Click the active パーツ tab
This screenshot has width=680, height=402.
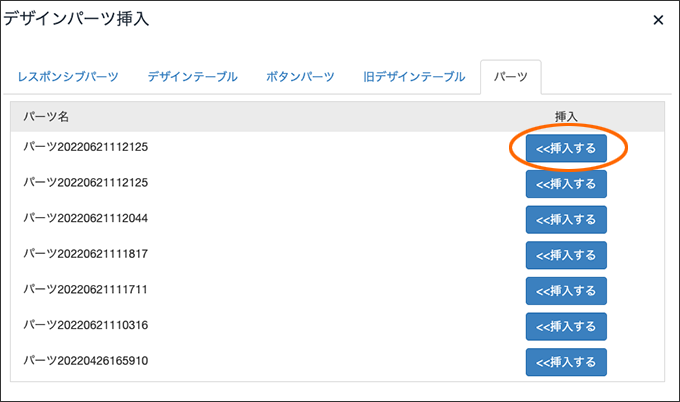pyautogui.click(x=510, y=77)
